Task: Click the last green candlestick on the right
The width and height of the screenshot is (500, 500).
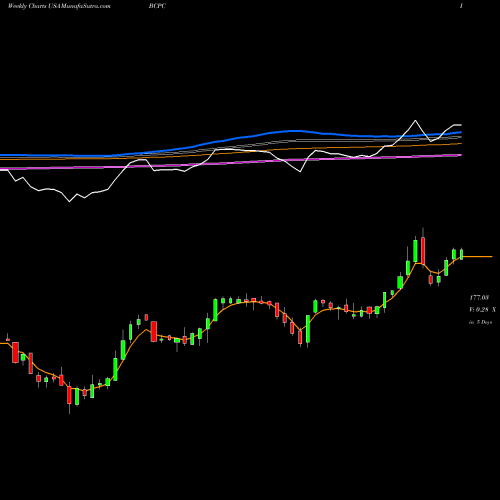Action: click(x=462, y=254)
